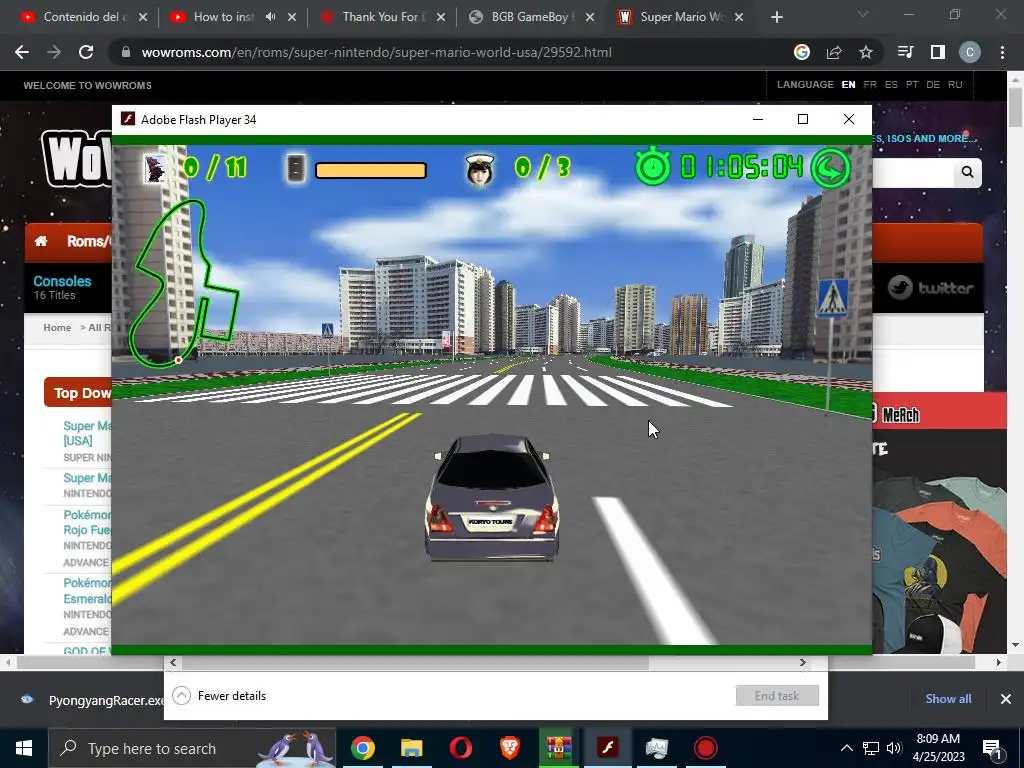1024x768 pixels.
Task: Click the traffic officer face icon in the HUD
Action: click(x=479, y=170)
